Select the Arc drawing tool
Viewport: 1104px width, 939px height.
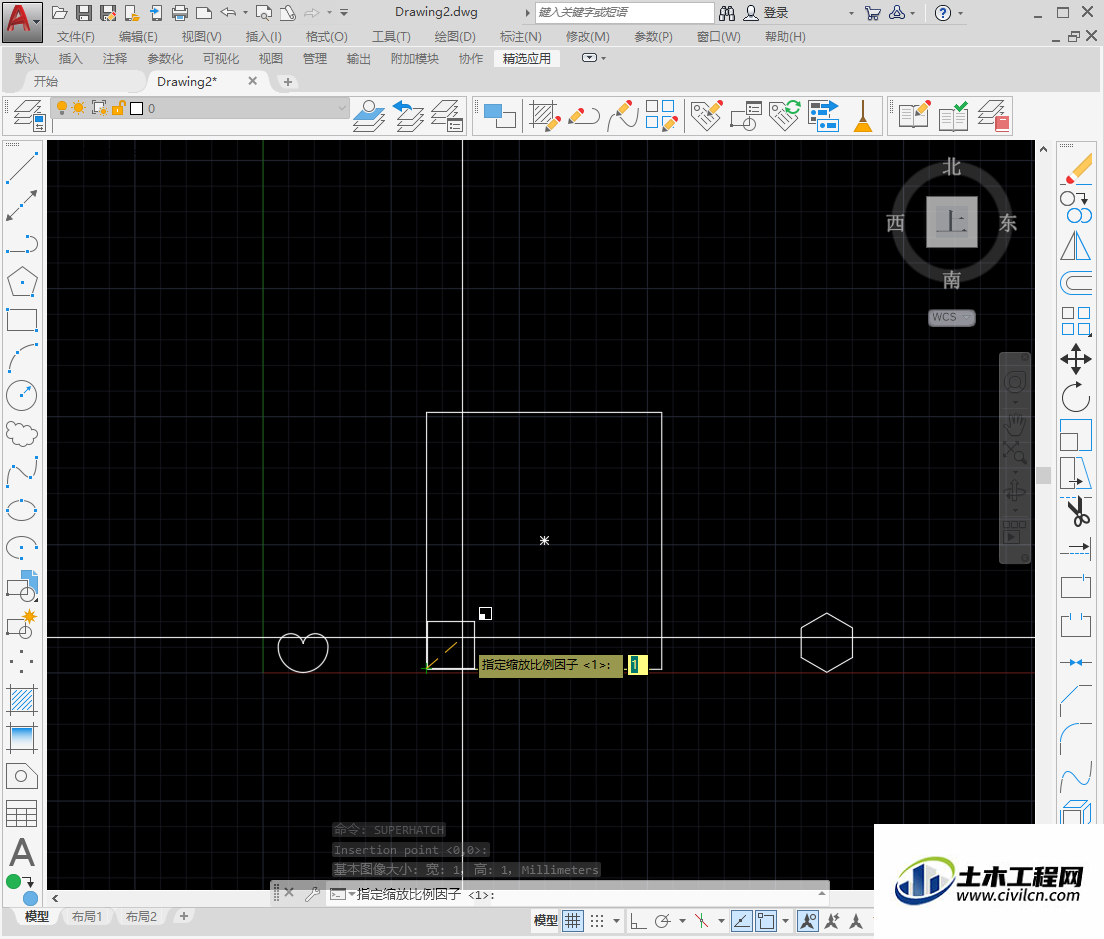coord(22,358)
